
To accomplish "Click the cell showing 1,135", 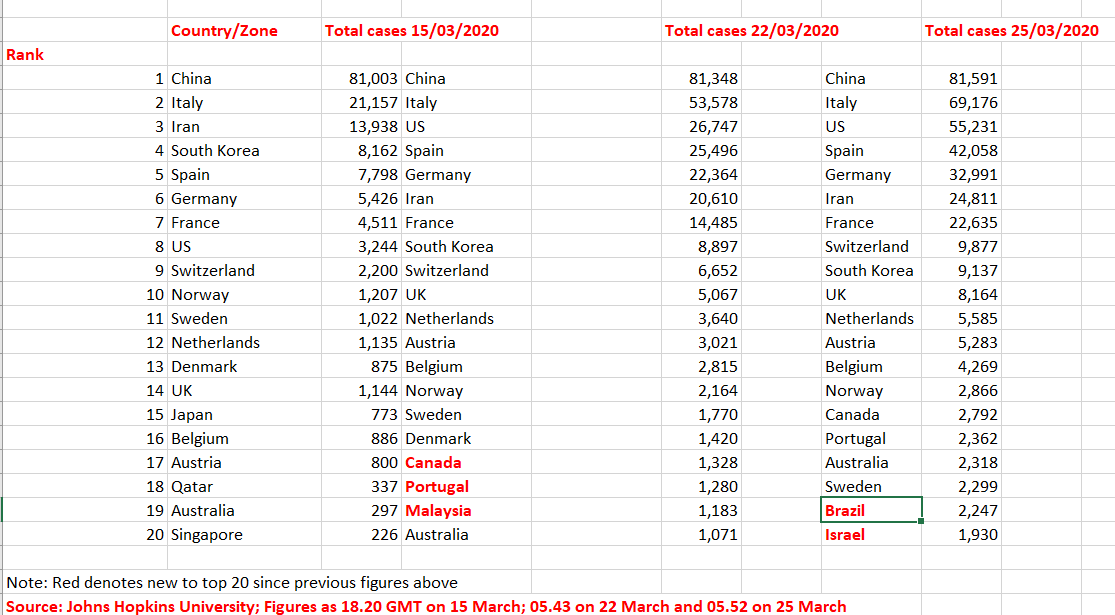I will 361,343.
